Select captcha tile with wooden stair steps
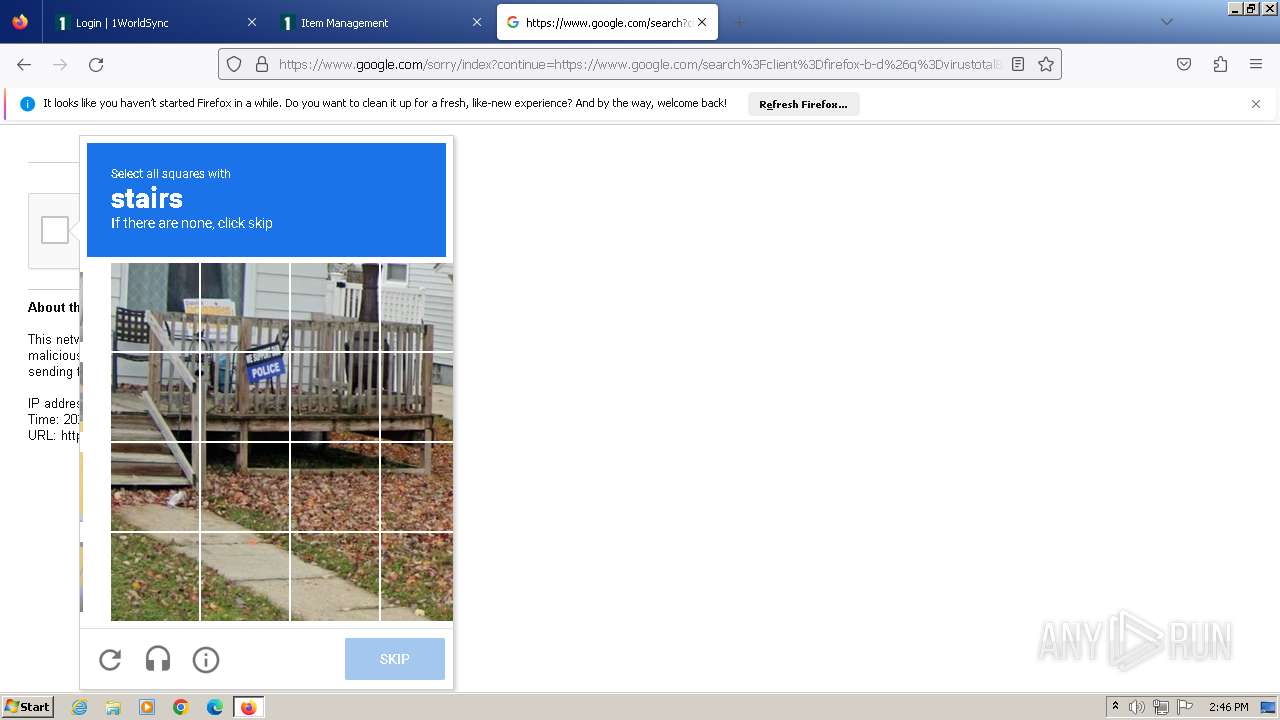Image resolution: width=1280 pixels, height=720 pixels. pyautogui.click(x=155, y=486)
